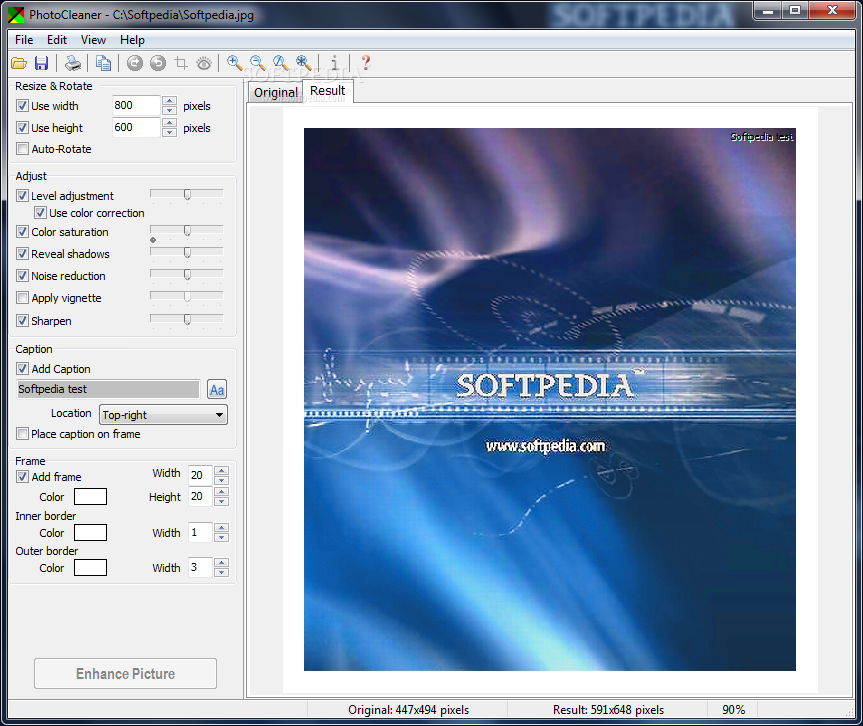Enable Place caption on frame

click(22, 434)
